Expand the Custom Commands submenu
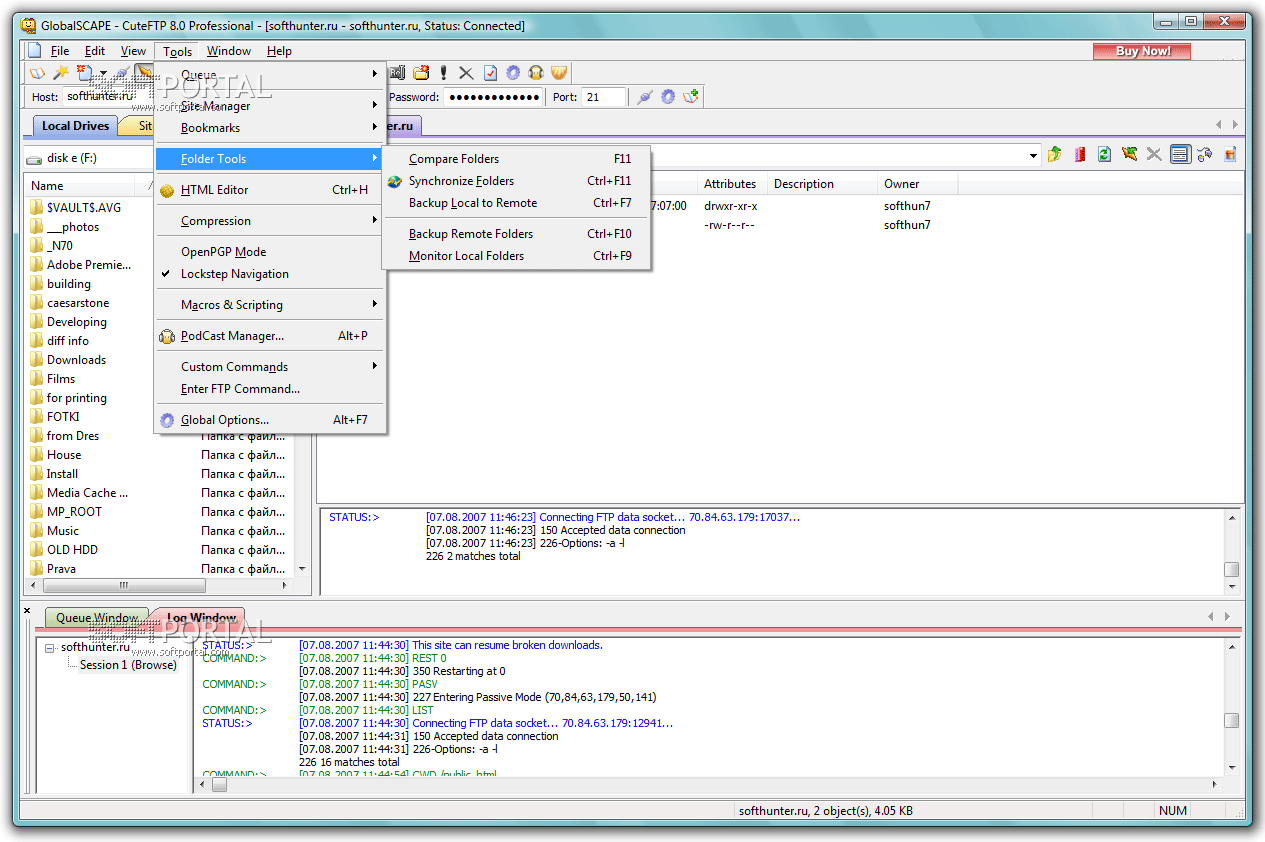Viewport: 1265px width, 842px height. [x=270, y=367]
